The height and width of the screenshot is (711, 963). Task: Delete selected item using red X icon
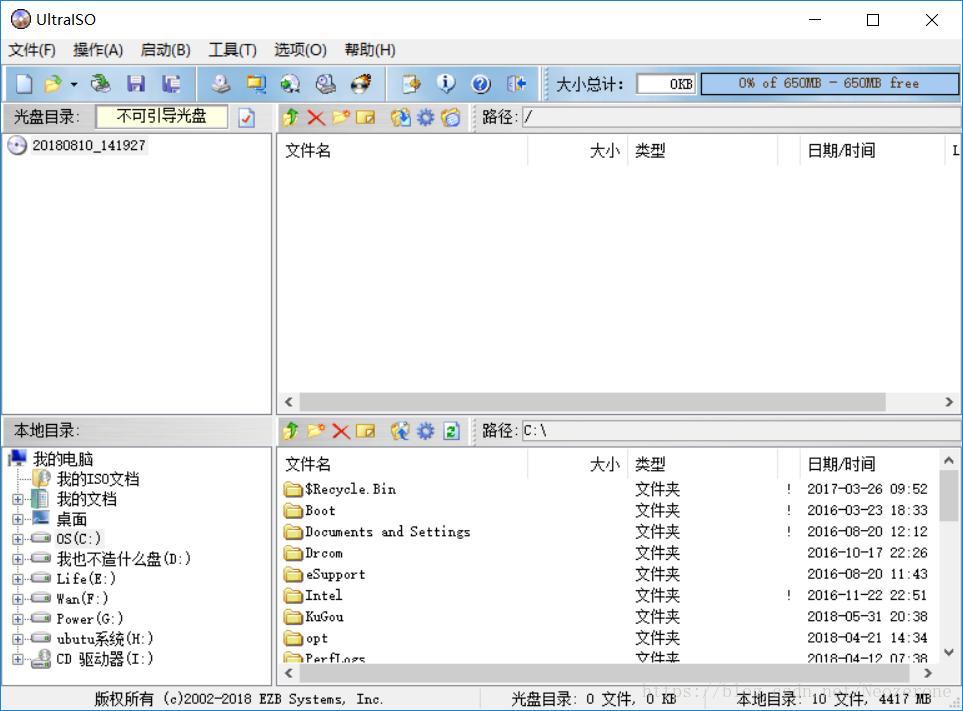click(x=314, y=117)
